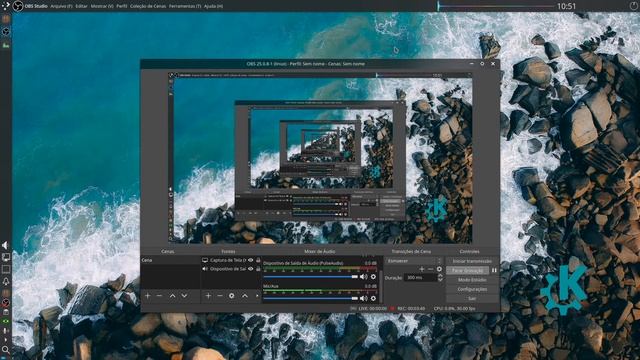The image size is (640, 360).
Task: Click the OBS preview canvas
Action: [320, 158]
